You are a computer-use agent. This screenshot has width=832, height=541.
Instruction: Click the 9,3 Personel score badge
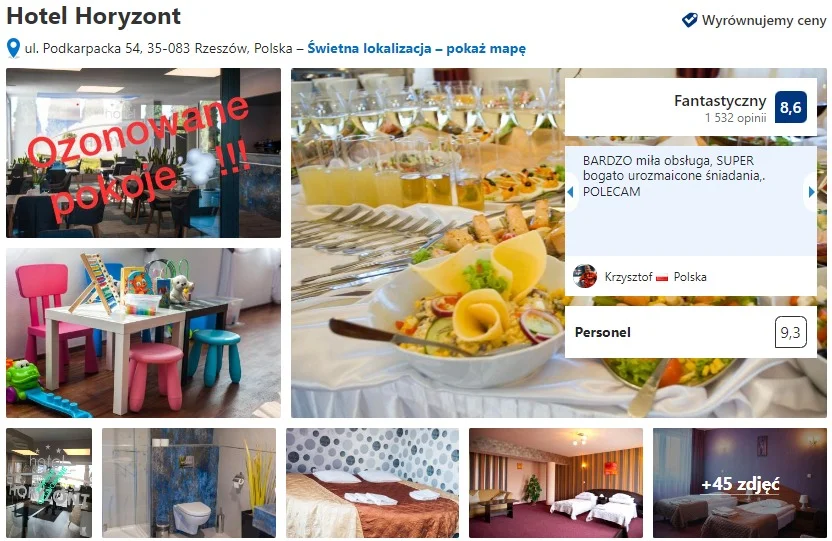pyautogui.click(x=790, y=333)
